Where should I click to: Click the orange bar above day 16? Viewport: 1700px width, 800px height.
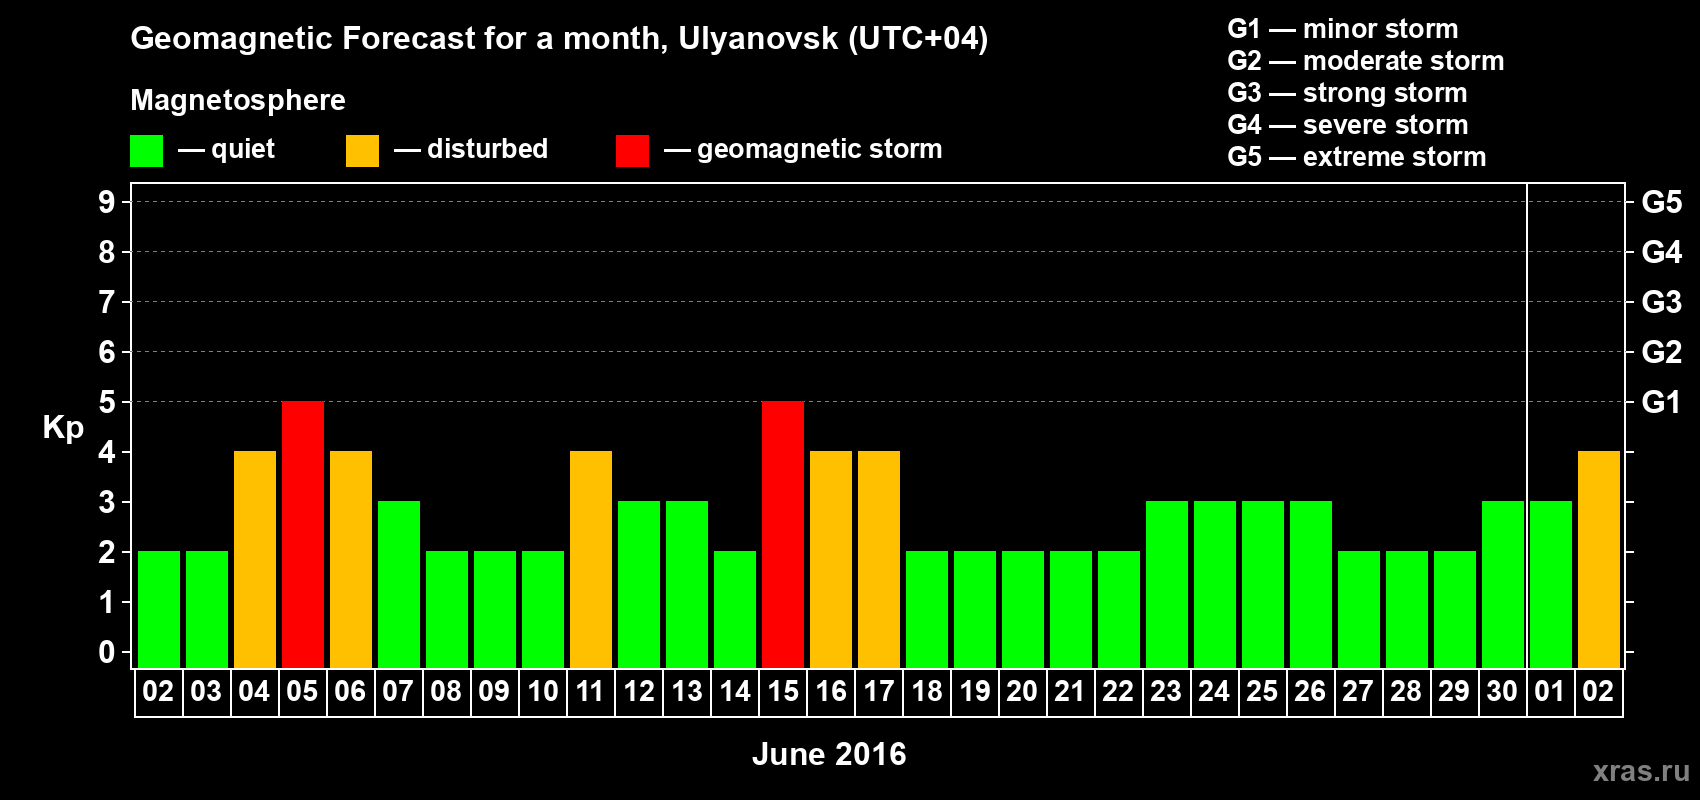pos(831,560)
